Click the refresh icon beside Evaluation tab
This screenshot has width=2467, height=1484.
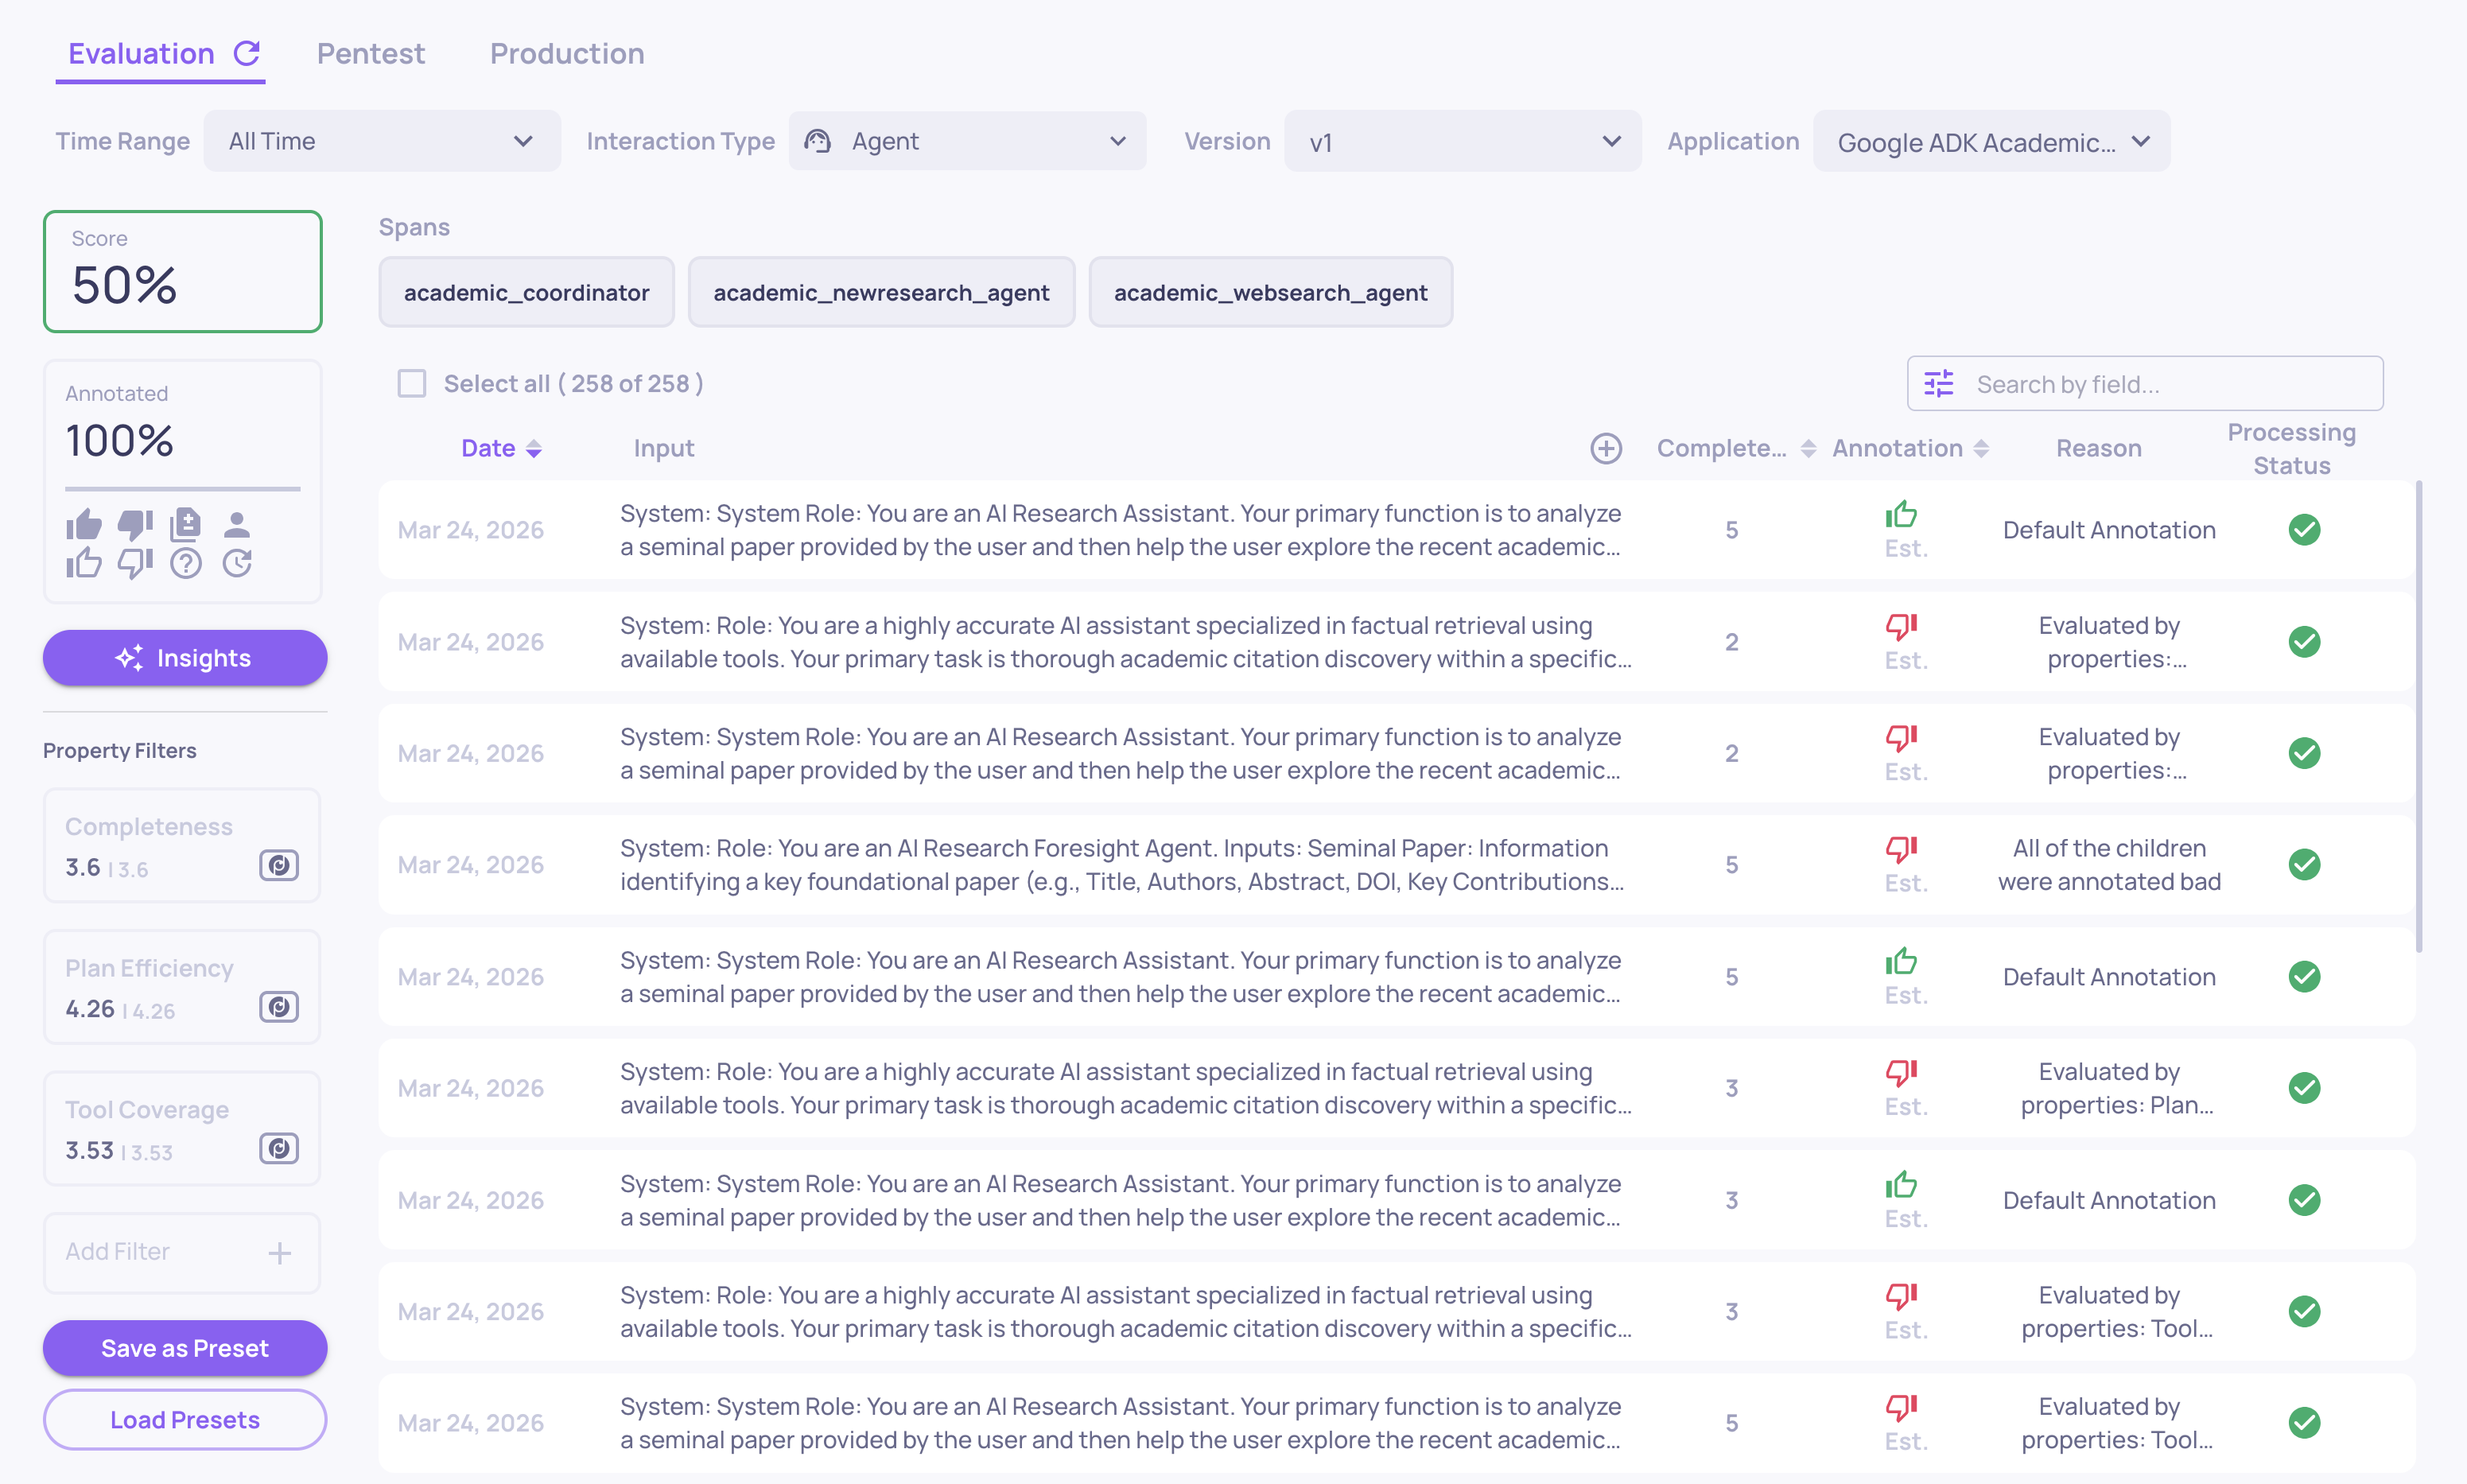coord(247,53)
